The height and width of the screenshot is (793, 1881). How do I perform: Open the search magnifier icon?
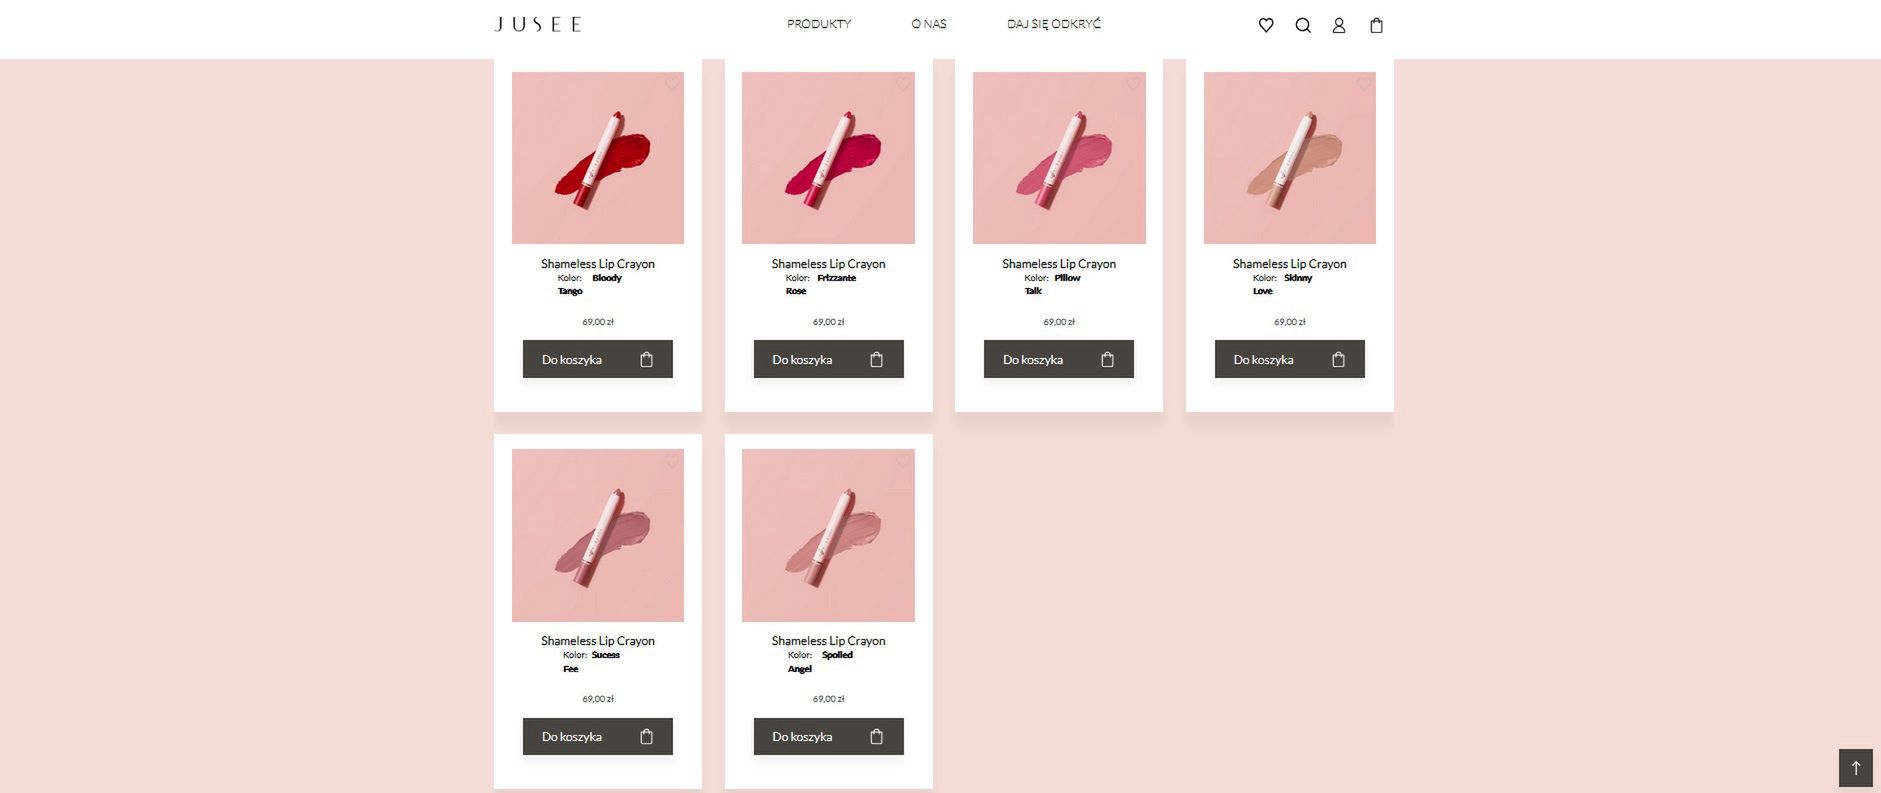click(1303, 25)
